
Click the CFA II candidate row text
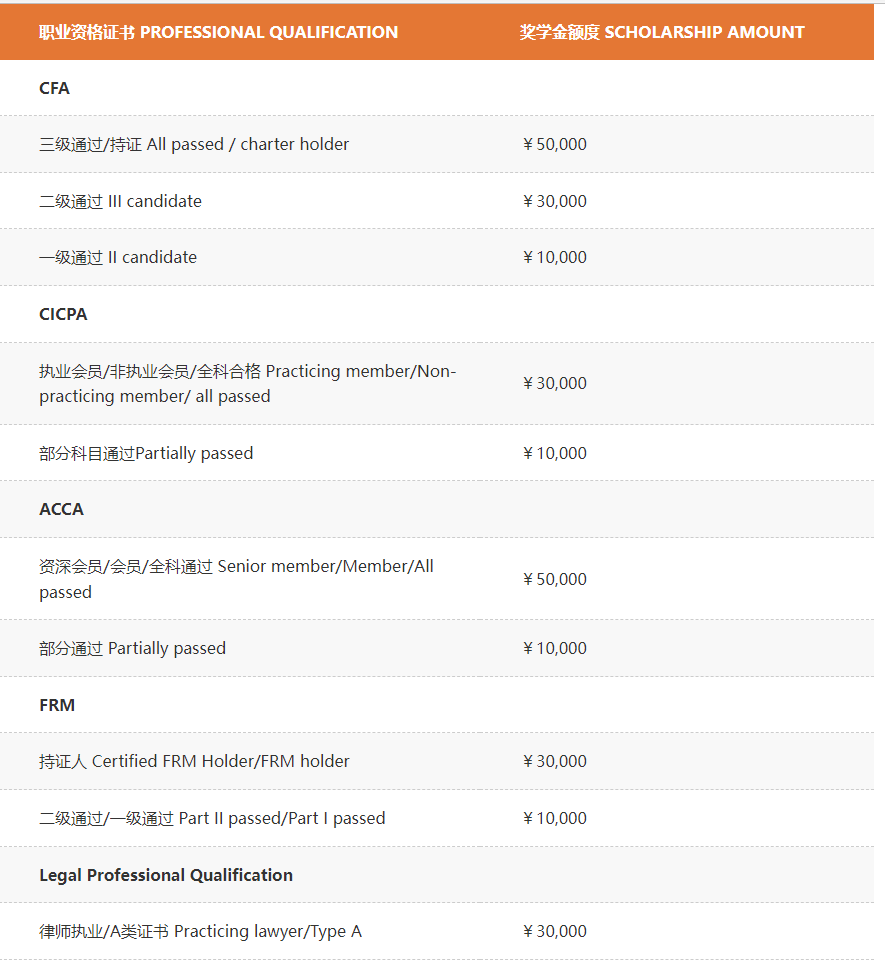(118, 257)
